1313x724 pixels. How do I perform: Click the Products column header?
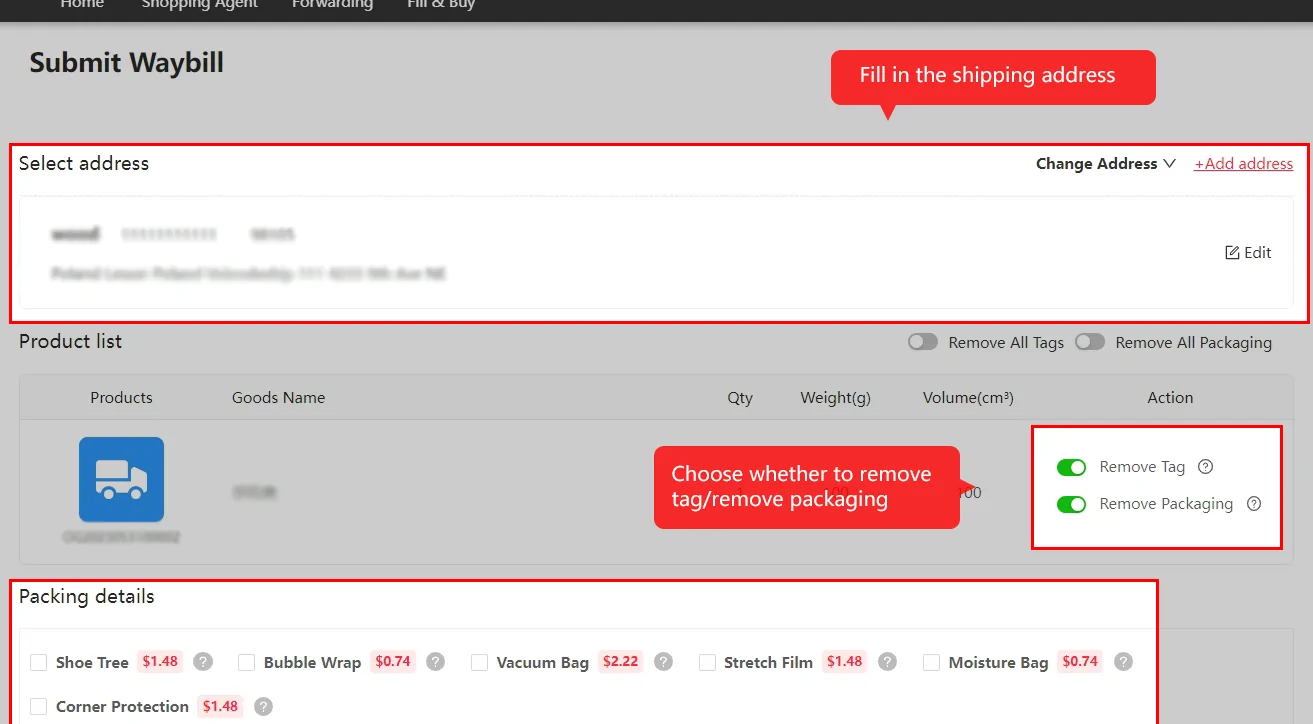point(121,397)
